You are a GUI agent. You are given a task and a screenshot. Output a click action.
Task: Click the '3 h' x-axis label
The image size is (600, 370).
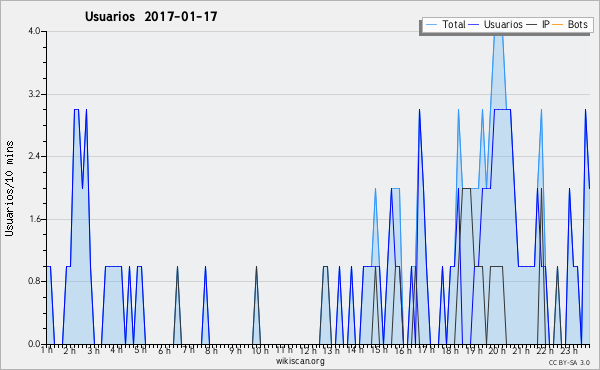93,350
